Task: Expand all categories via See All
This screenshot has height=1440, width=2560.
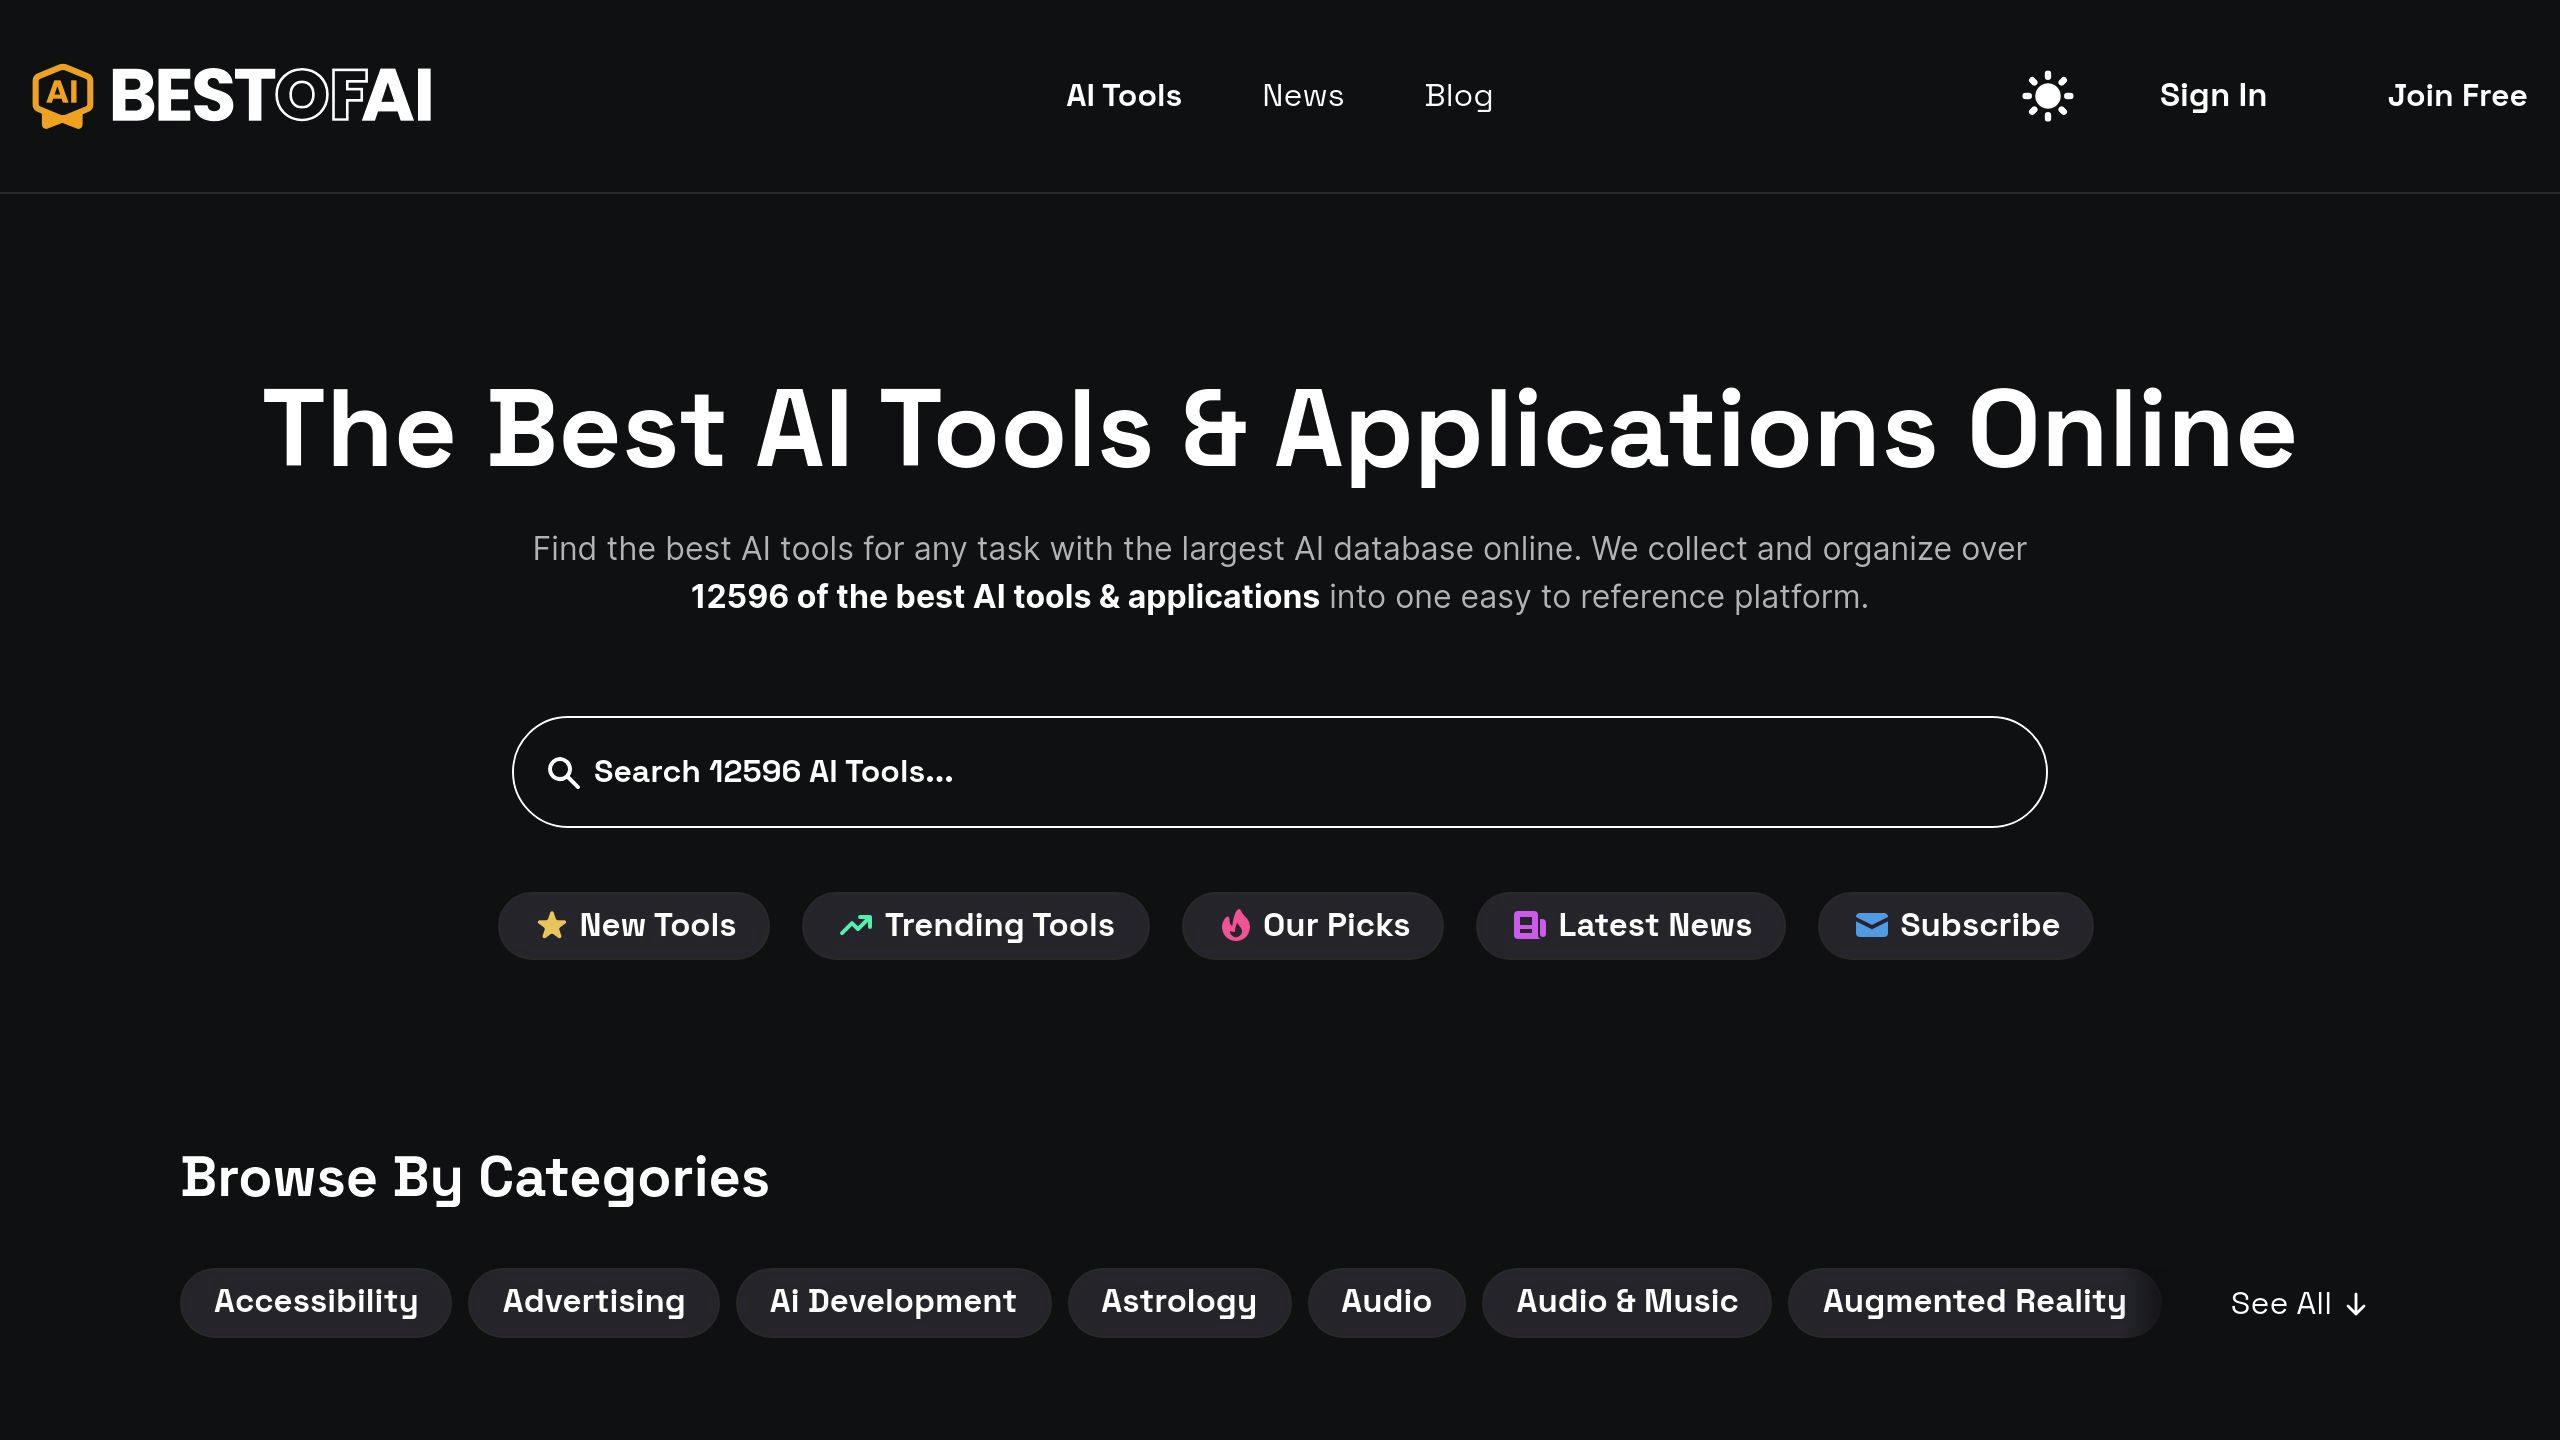Action: tap(2300, 1303)
